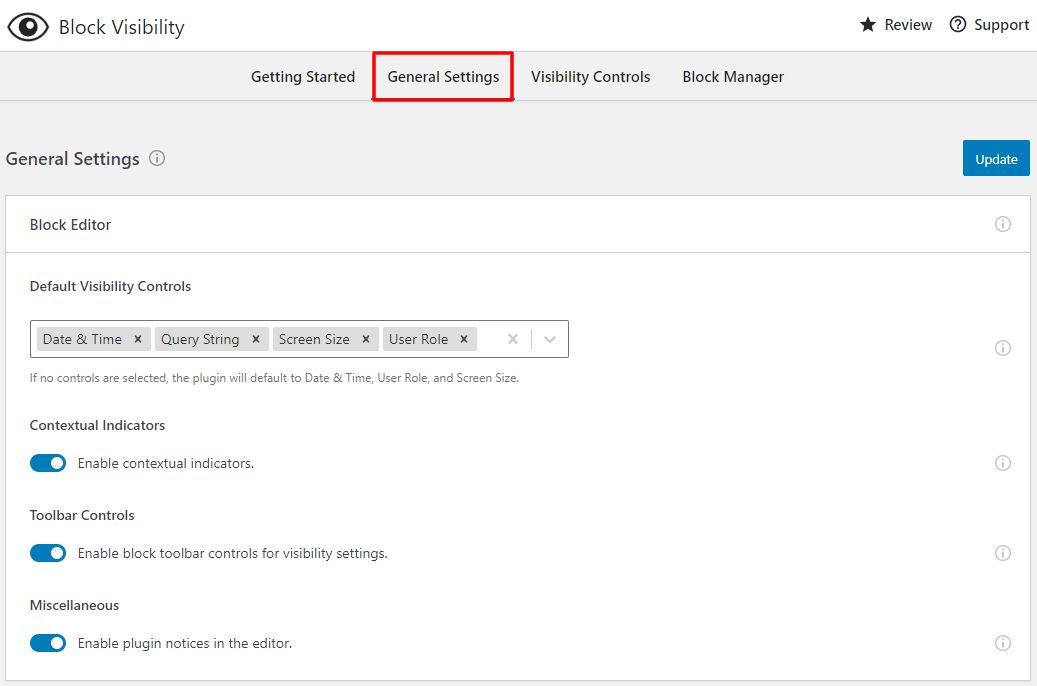Viewport: 1037px width, 686px height.
Task: Click the Screen Size tag label
Action: coord(314,339)
